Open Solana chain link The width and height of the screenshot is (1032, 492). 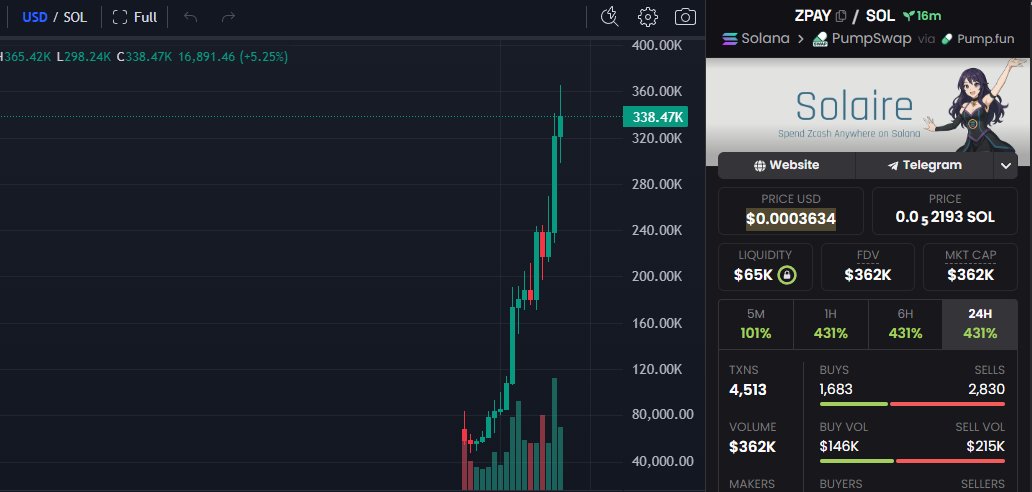pyautogui.click(x=756, y=39)
